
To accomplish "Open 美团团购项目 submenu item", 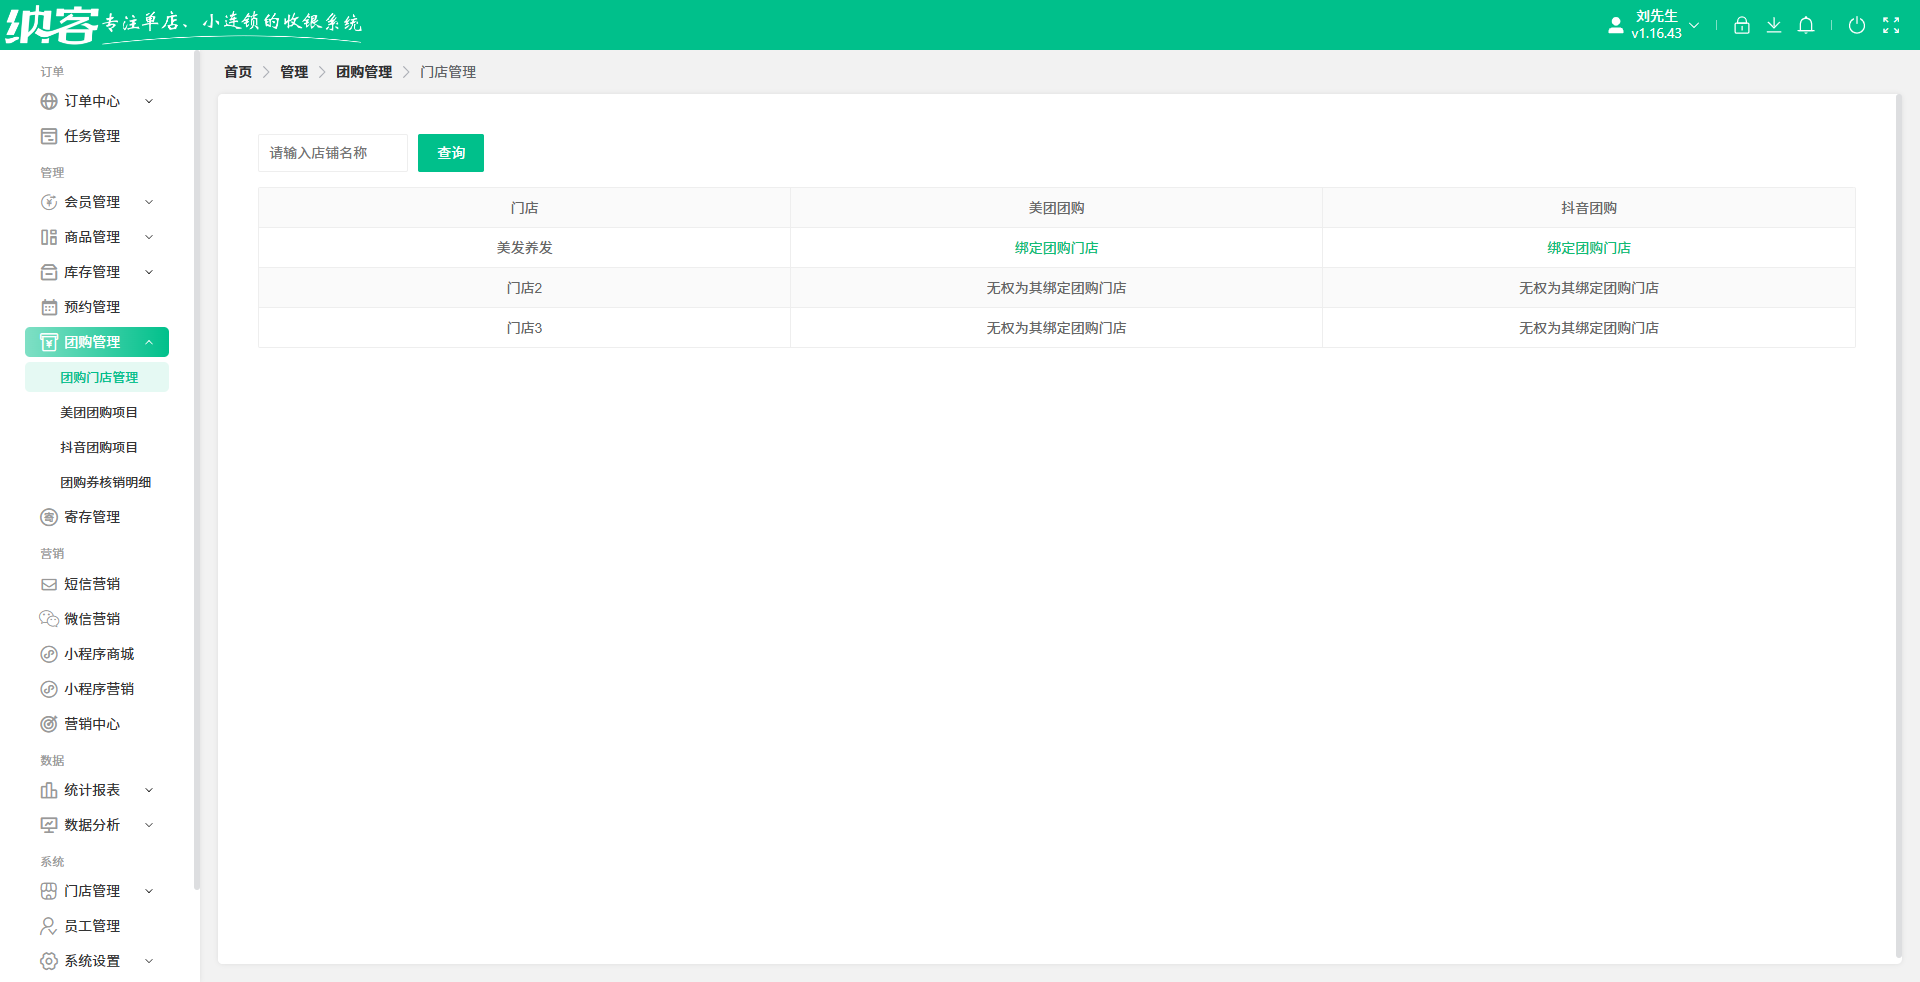I will [x=97, y=412].
